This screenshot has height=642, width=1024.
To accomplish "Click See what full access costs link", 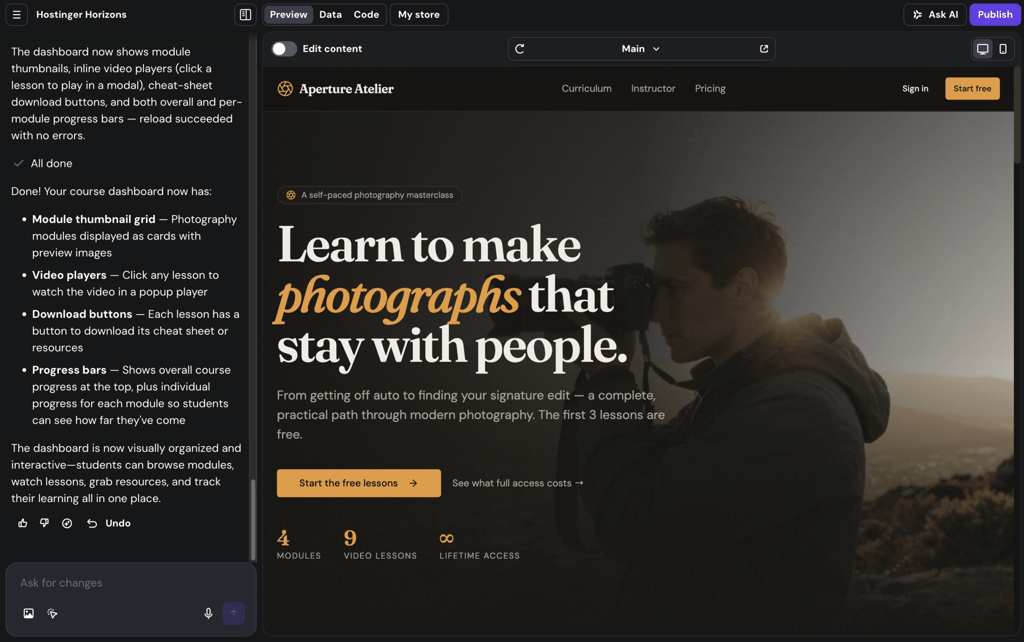I will [518, 483].
